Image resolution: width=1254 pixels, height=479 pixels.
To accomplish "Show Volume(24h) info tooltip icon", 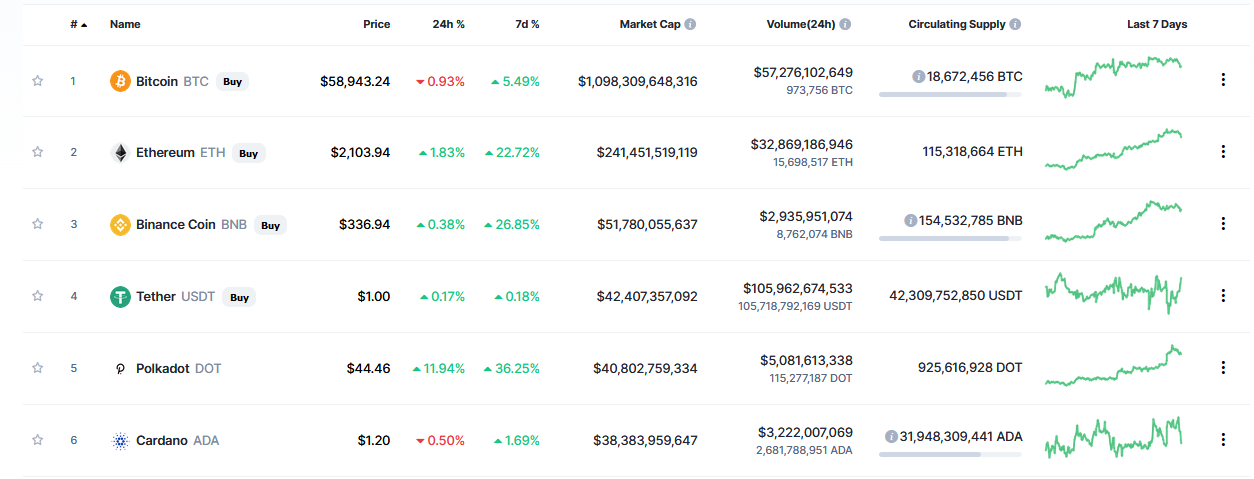I will pos(846,24).
